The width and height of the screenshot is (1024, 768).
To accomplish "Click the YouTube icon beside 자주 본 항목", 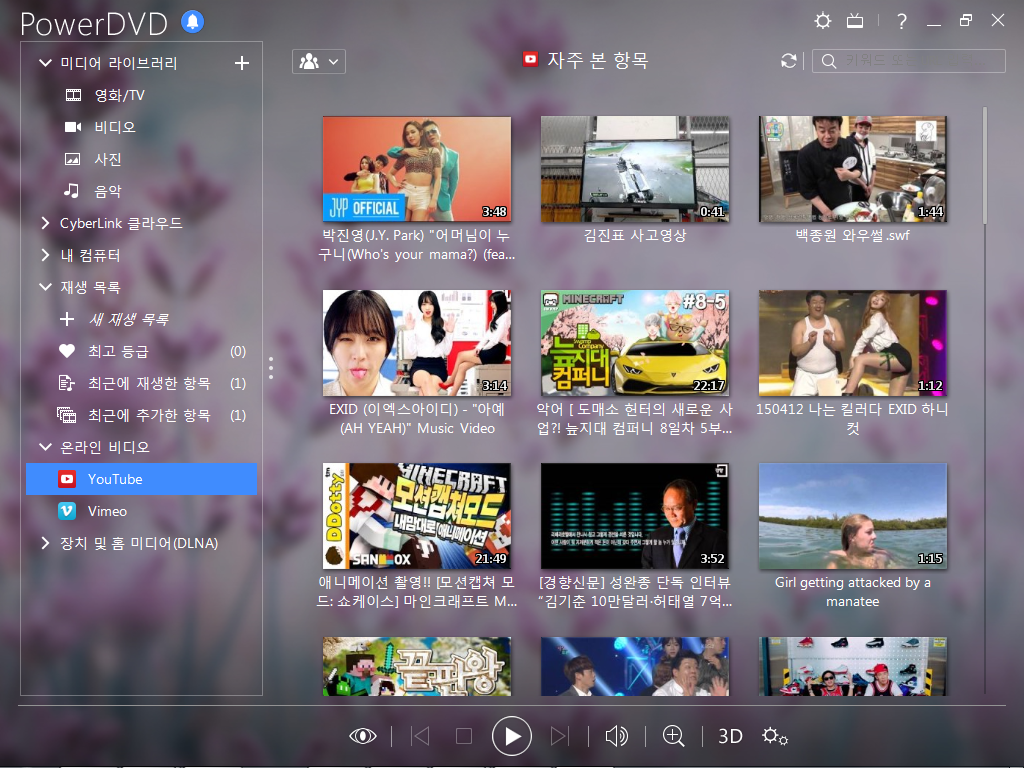I will pos(530,59).
